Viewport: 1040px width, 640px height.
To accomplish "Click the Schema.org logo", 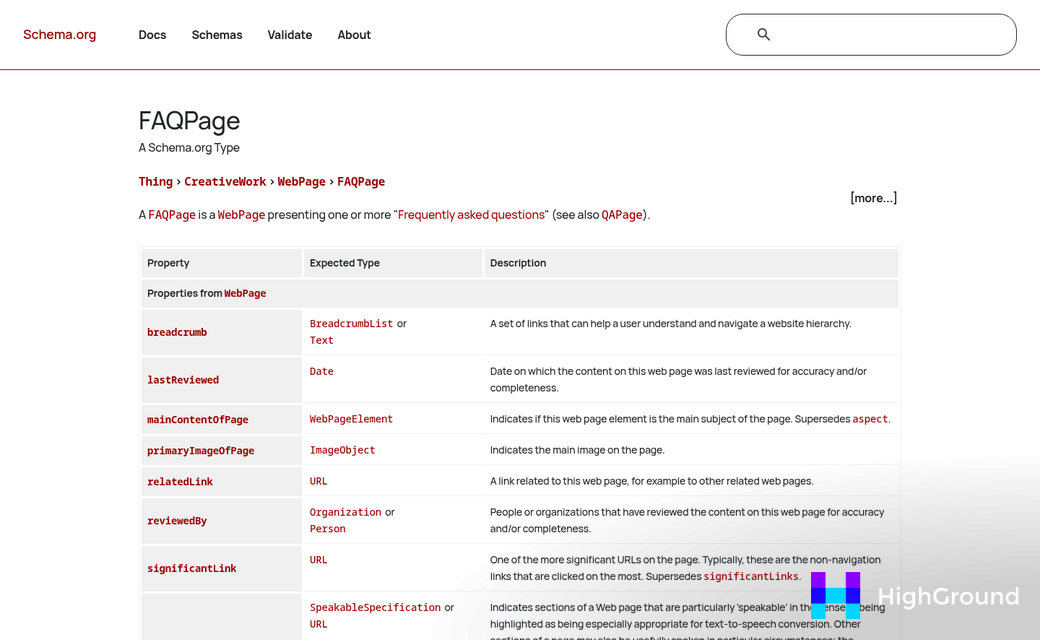I will tap(59, 34).
